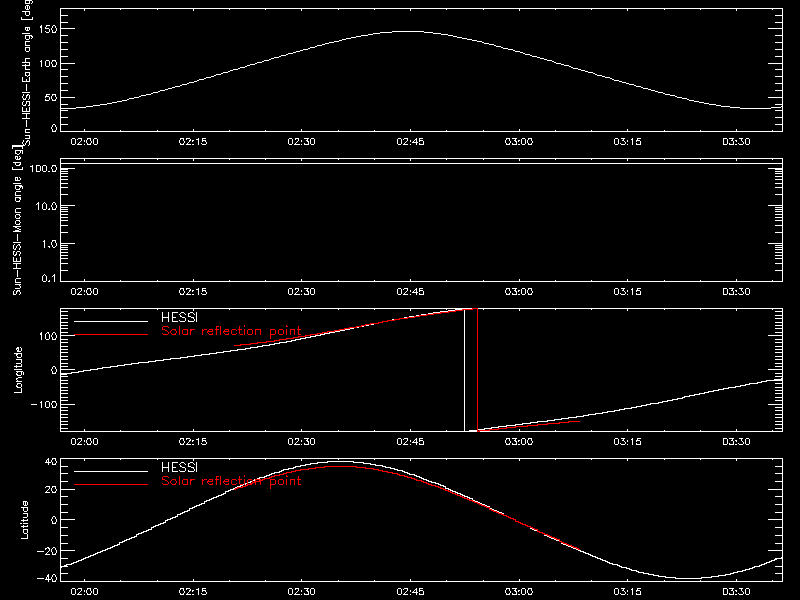This screenshot has width=800, height=600.
Task: Click the 10.0 tick on Moon angle axis
Action: click(x=46, y=206)
